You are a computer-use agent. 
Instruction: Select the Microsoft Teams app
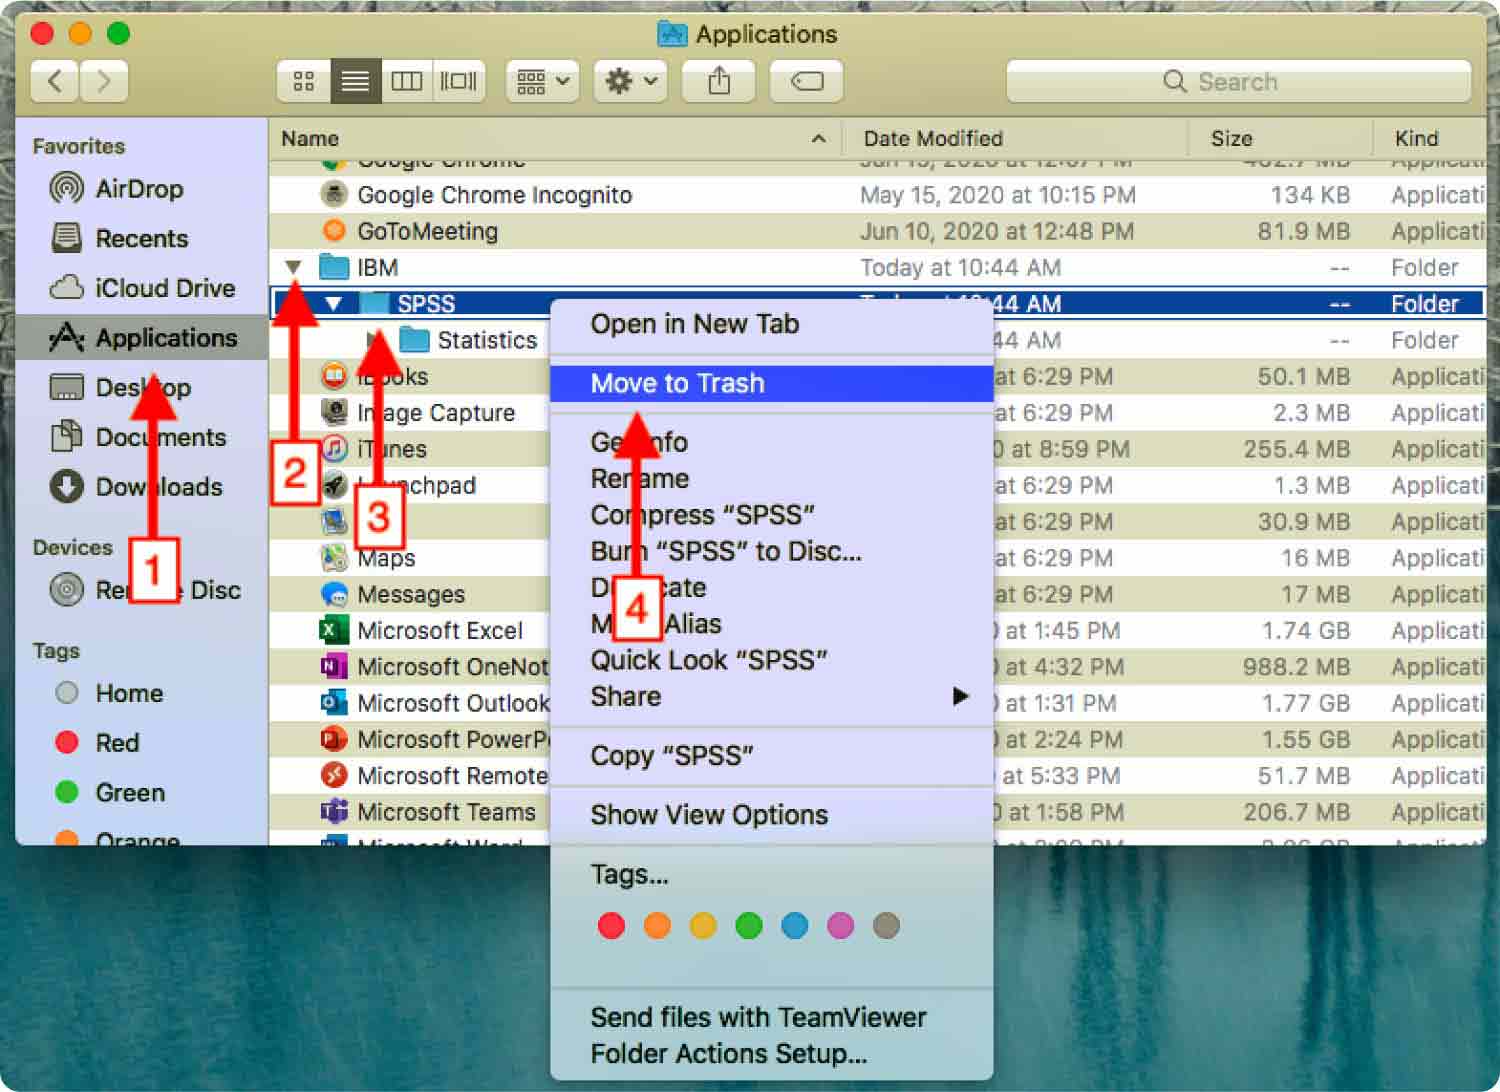point(410,812)
